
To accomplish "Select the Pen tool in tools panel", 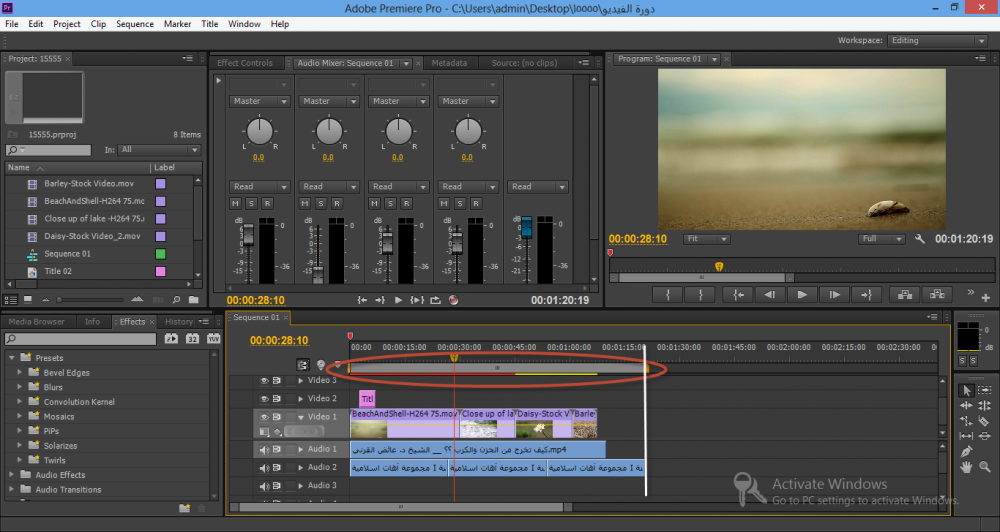I will coord(966,451).
